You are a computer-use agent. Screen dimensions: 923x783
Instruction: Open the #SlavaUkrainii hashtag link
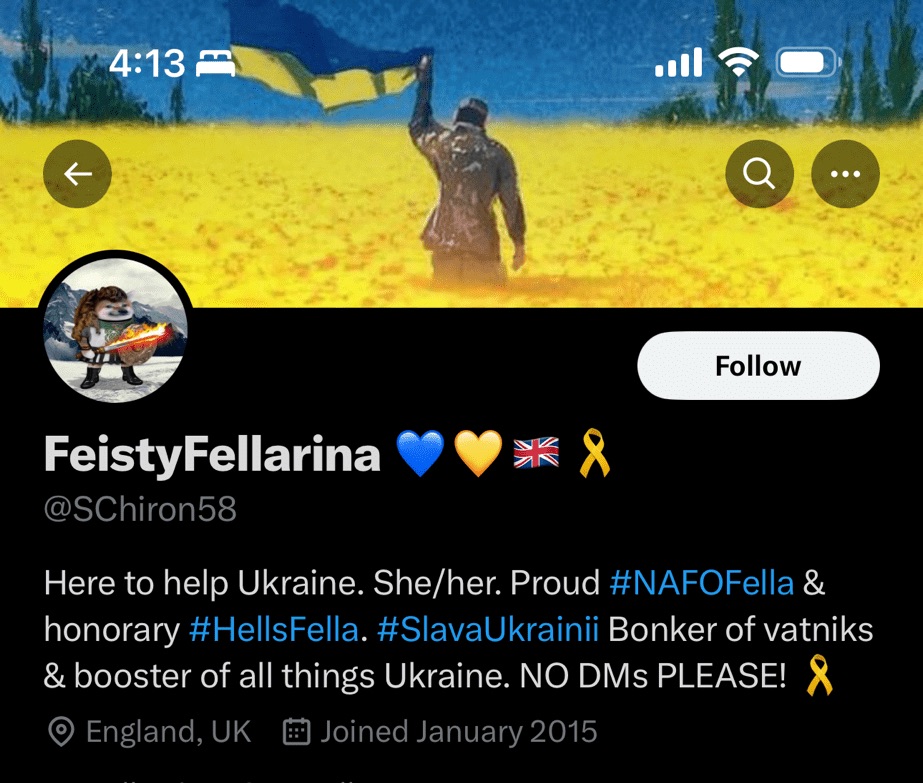coord(487,629)
